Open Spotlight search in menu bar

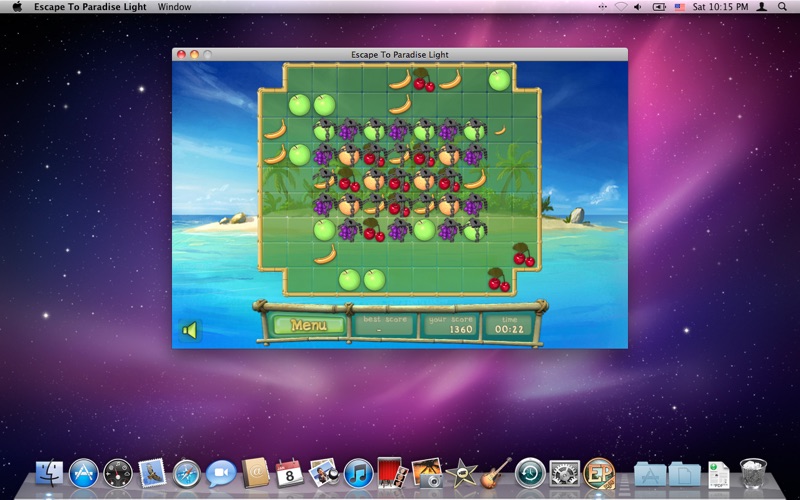[782, 7]
